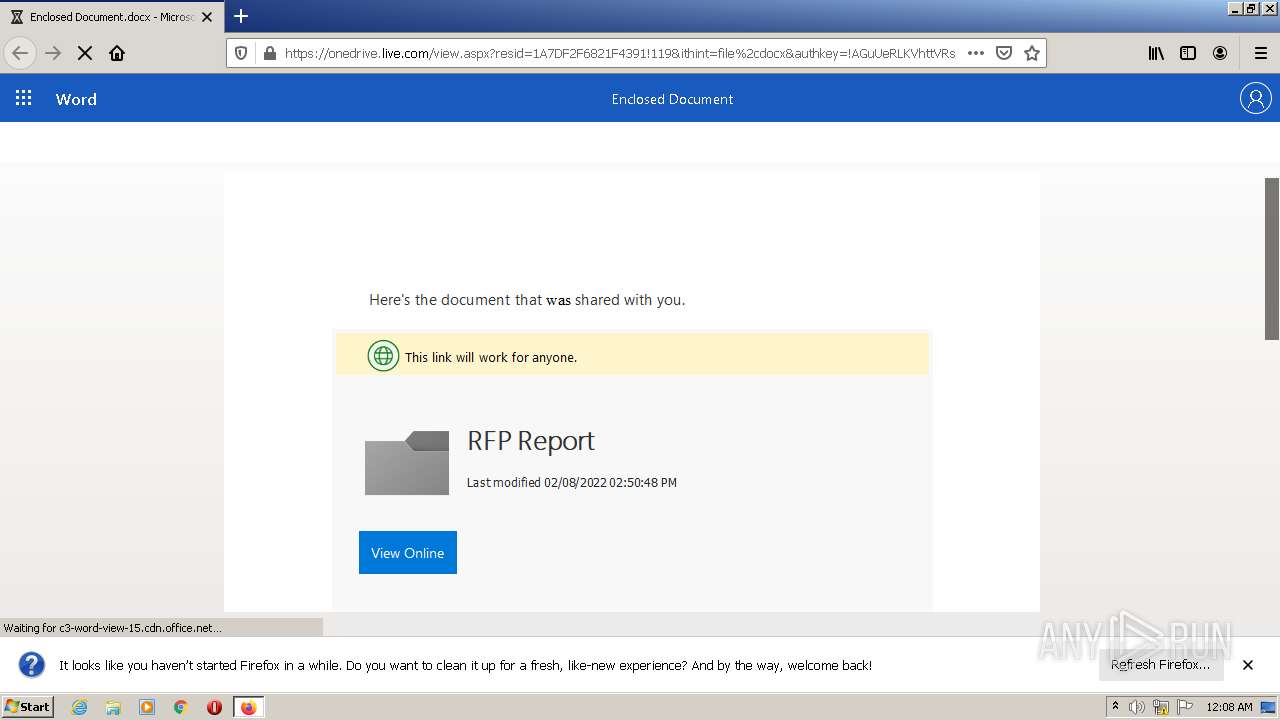Click the taskbar clock 12:08 AM
Screen dimensions: 1280x720
1229,707
